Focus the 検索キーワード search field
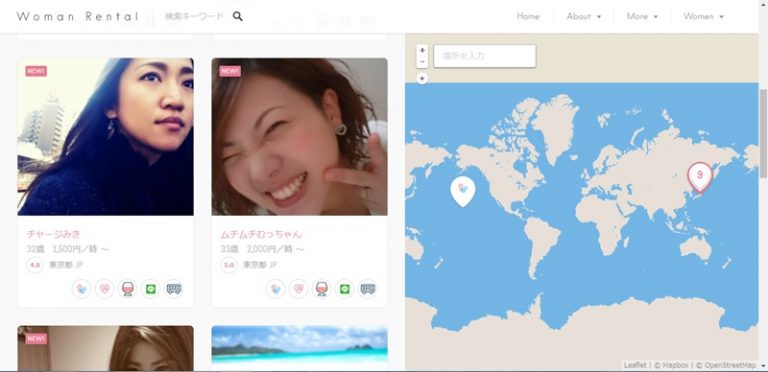 194,16
